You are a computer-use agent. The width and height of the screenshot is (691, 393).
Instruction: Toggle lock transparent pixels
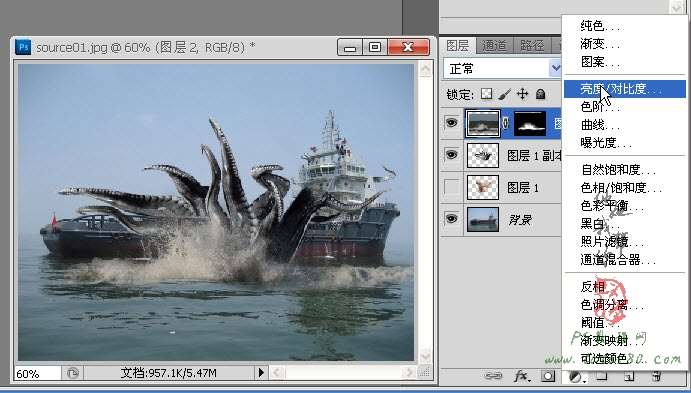(487, 94)
